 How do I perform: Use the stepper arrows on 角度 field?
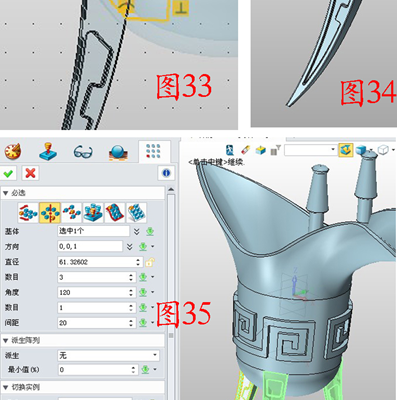coord(131,292)
